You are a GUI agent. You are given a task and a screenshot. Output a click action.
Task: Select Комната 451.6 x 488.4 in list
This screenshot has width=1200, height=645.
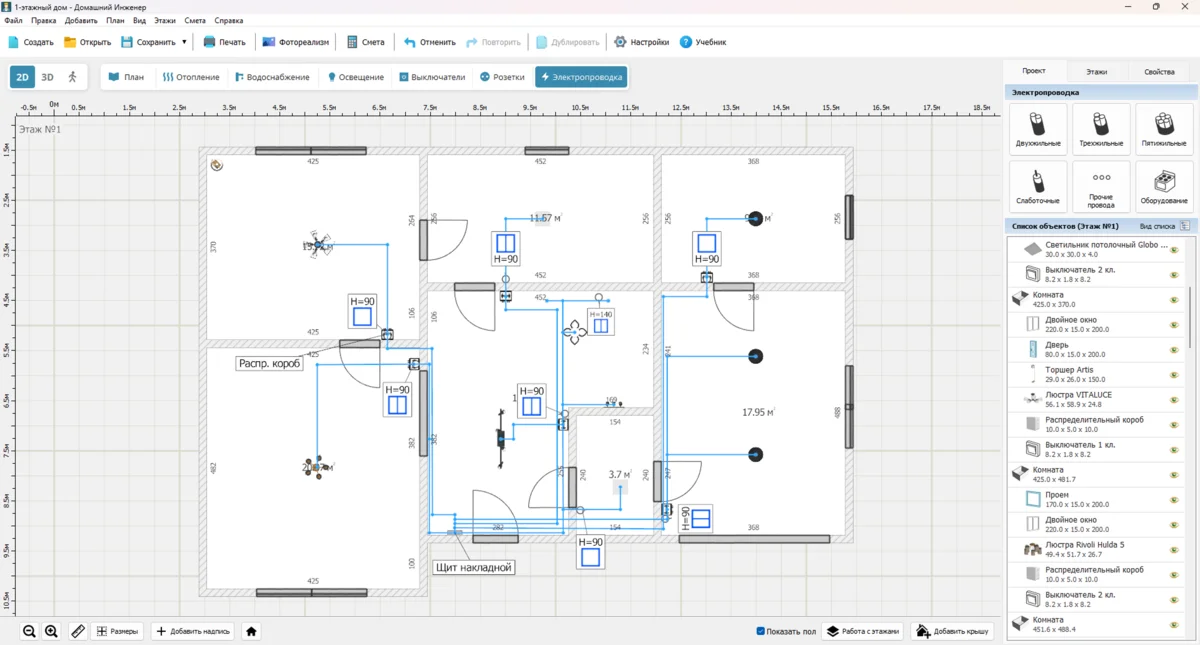tap(1097, 624)
